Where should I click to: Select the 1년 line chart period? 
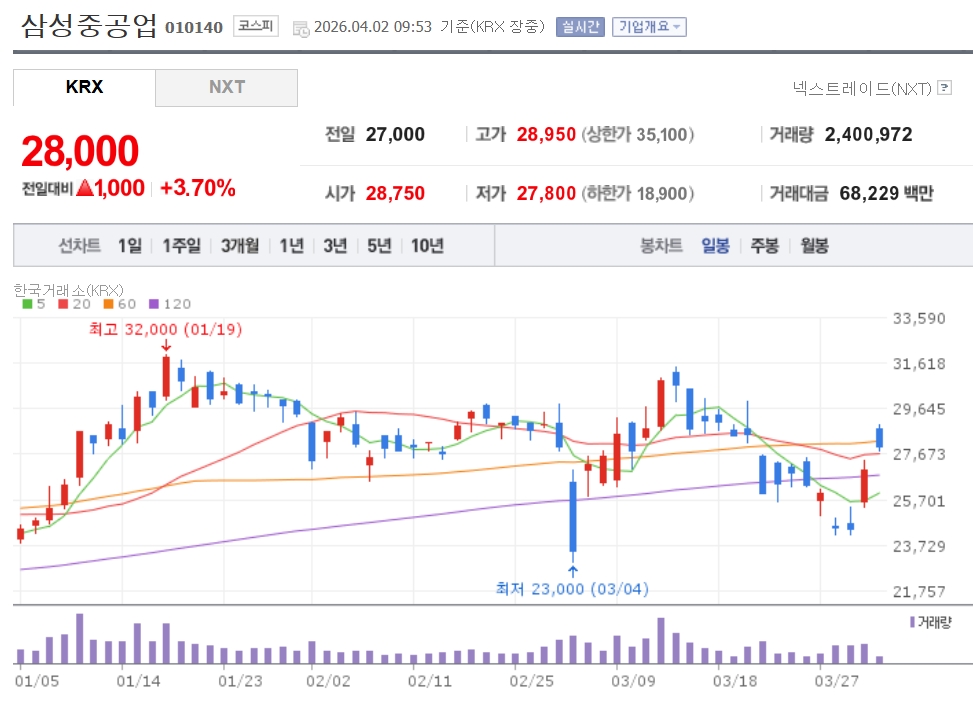[291, 245]
